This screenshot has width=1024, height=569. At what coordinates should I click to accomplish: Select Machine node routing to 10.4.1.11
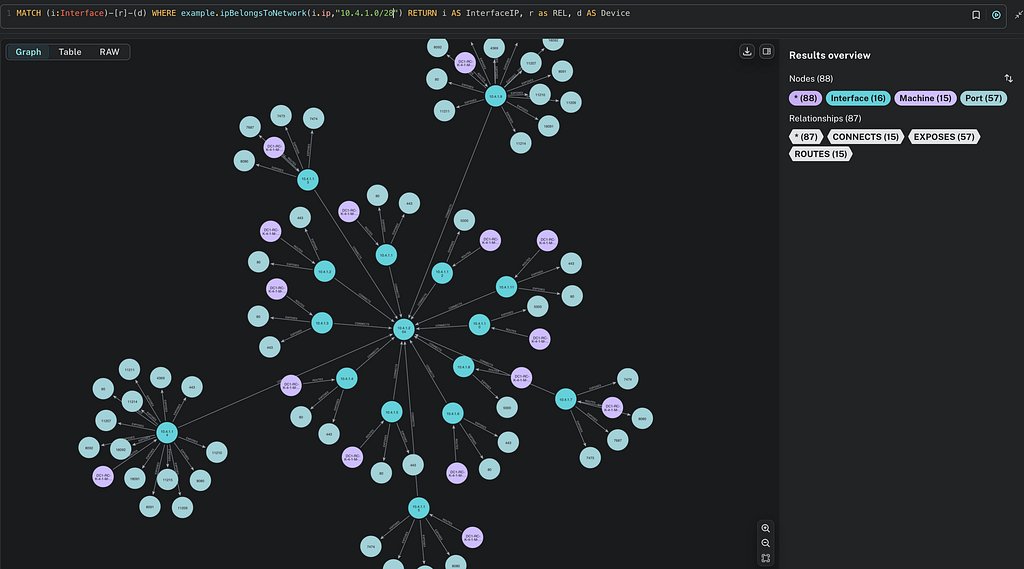pyautogui.click(x=547, y=240)
